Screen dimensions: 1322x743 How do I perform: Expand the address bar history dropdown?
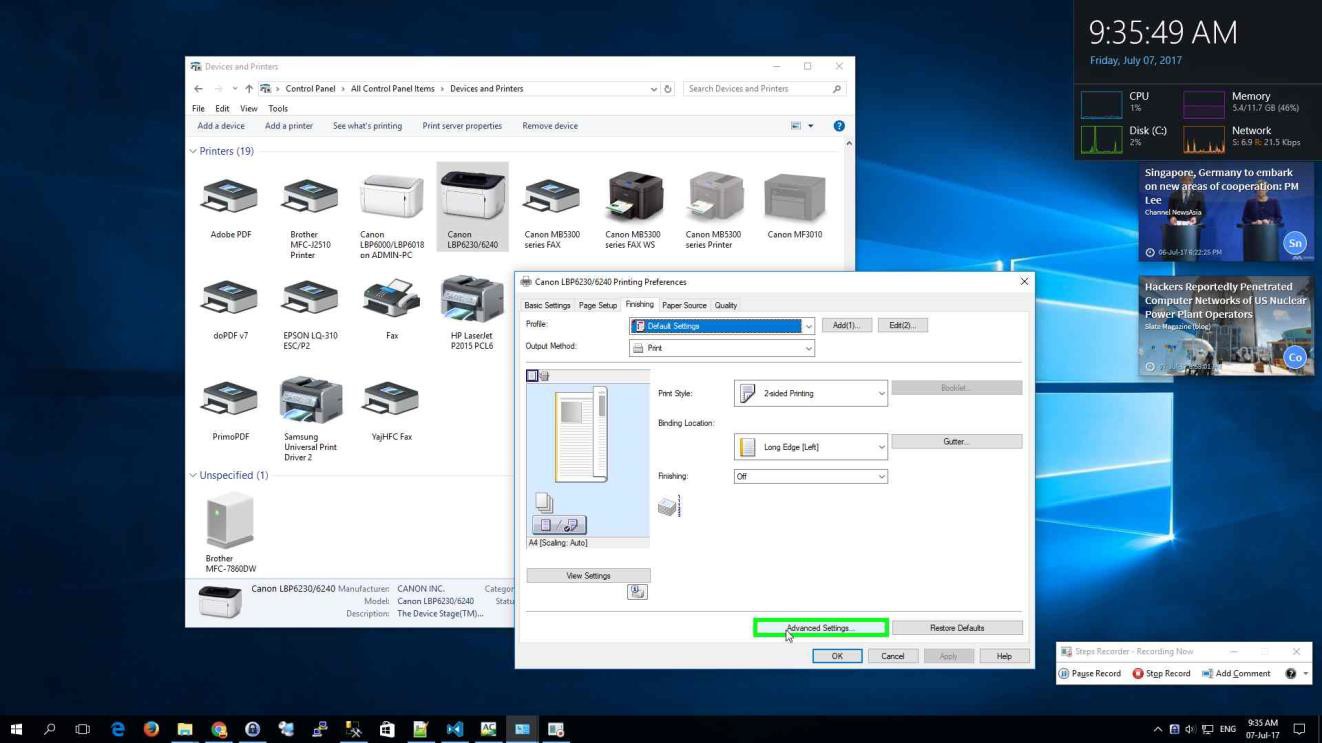(x=654, y=89)
